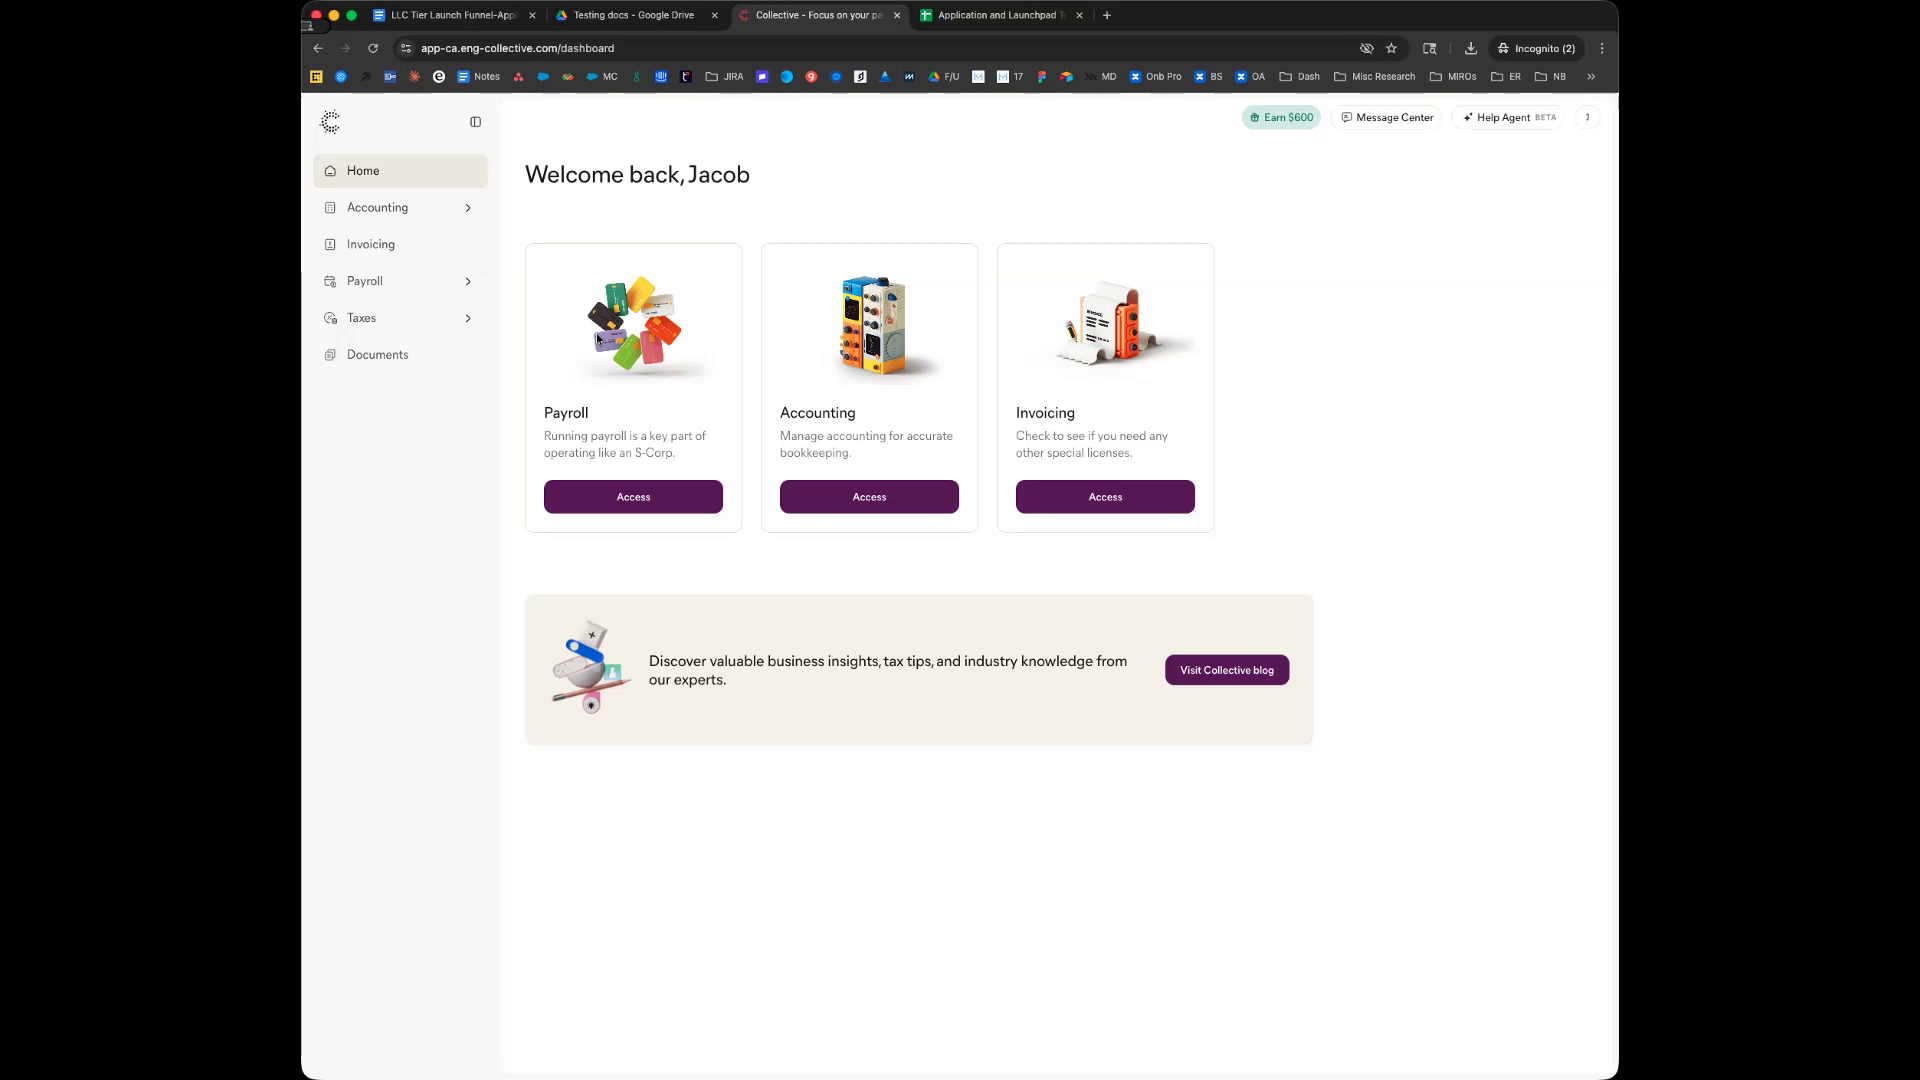Click Visit Collective blog button
Viewport: 1920px width, 1080px height.
point(1226,670)
